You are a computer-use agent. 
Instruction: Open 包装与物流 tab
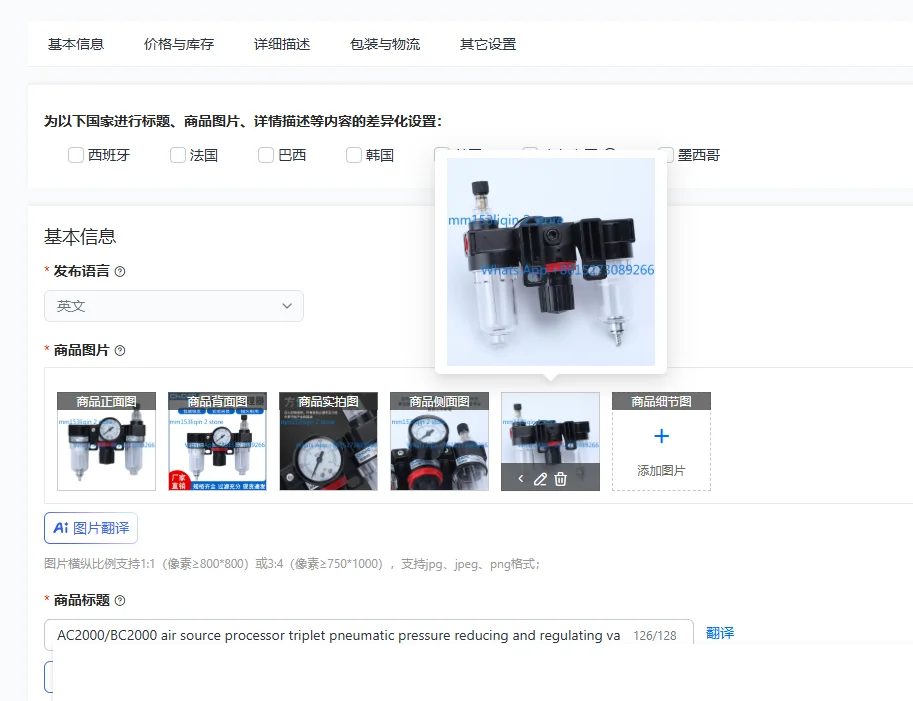[385, 44]
